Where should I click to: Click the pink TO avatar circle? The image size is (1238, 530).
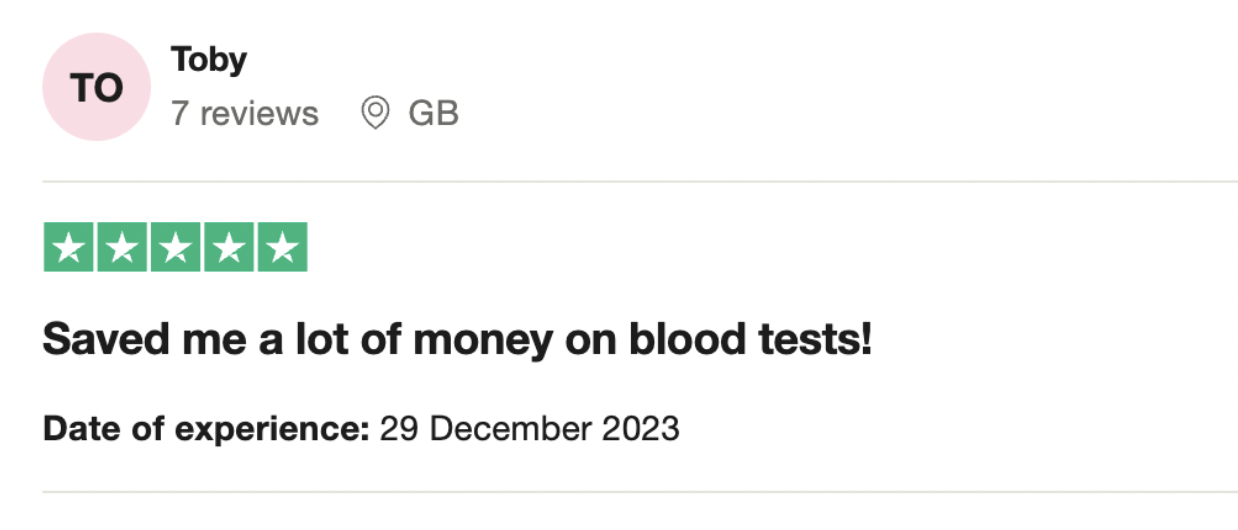point(96,87)
